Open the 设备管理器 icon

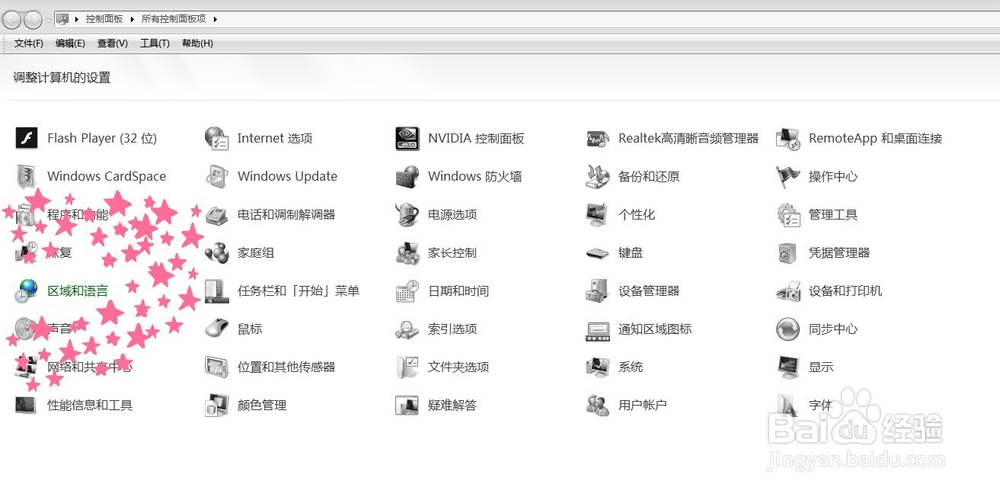tap(598, 291)
